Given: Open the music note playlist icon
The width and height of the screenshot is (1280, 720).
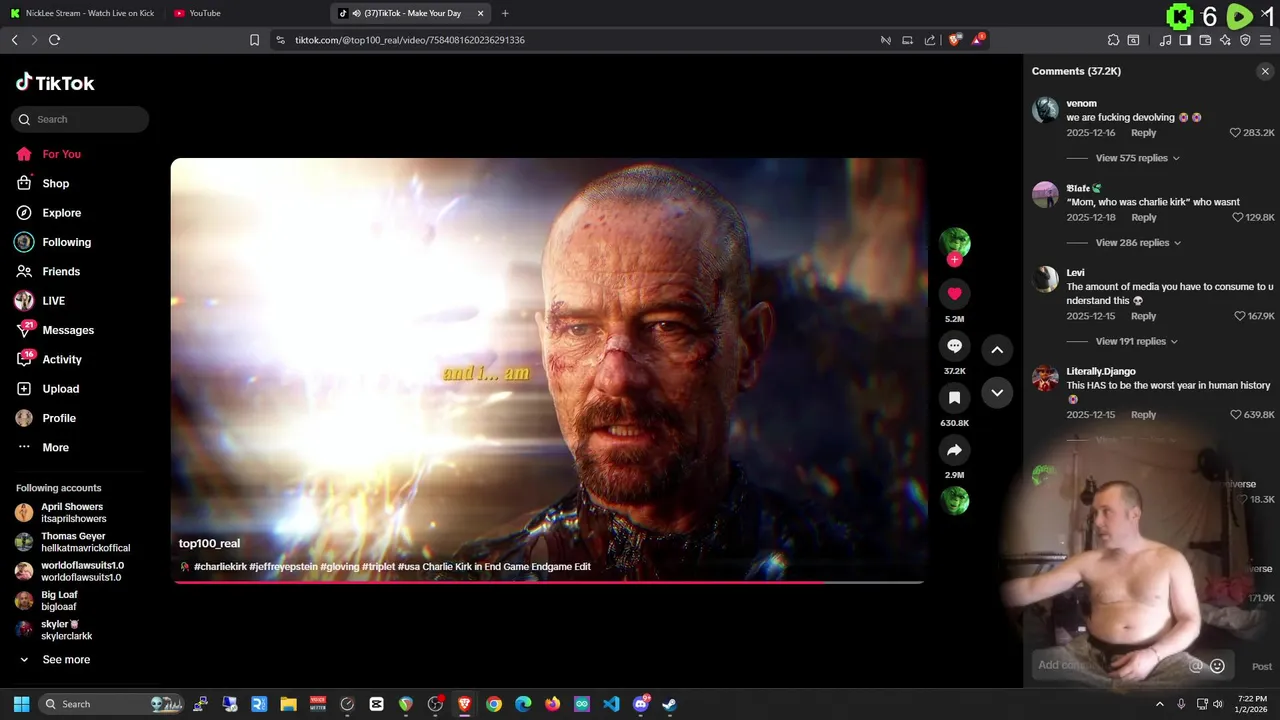Looking at the screenshot, I should tap(1165, 40).
